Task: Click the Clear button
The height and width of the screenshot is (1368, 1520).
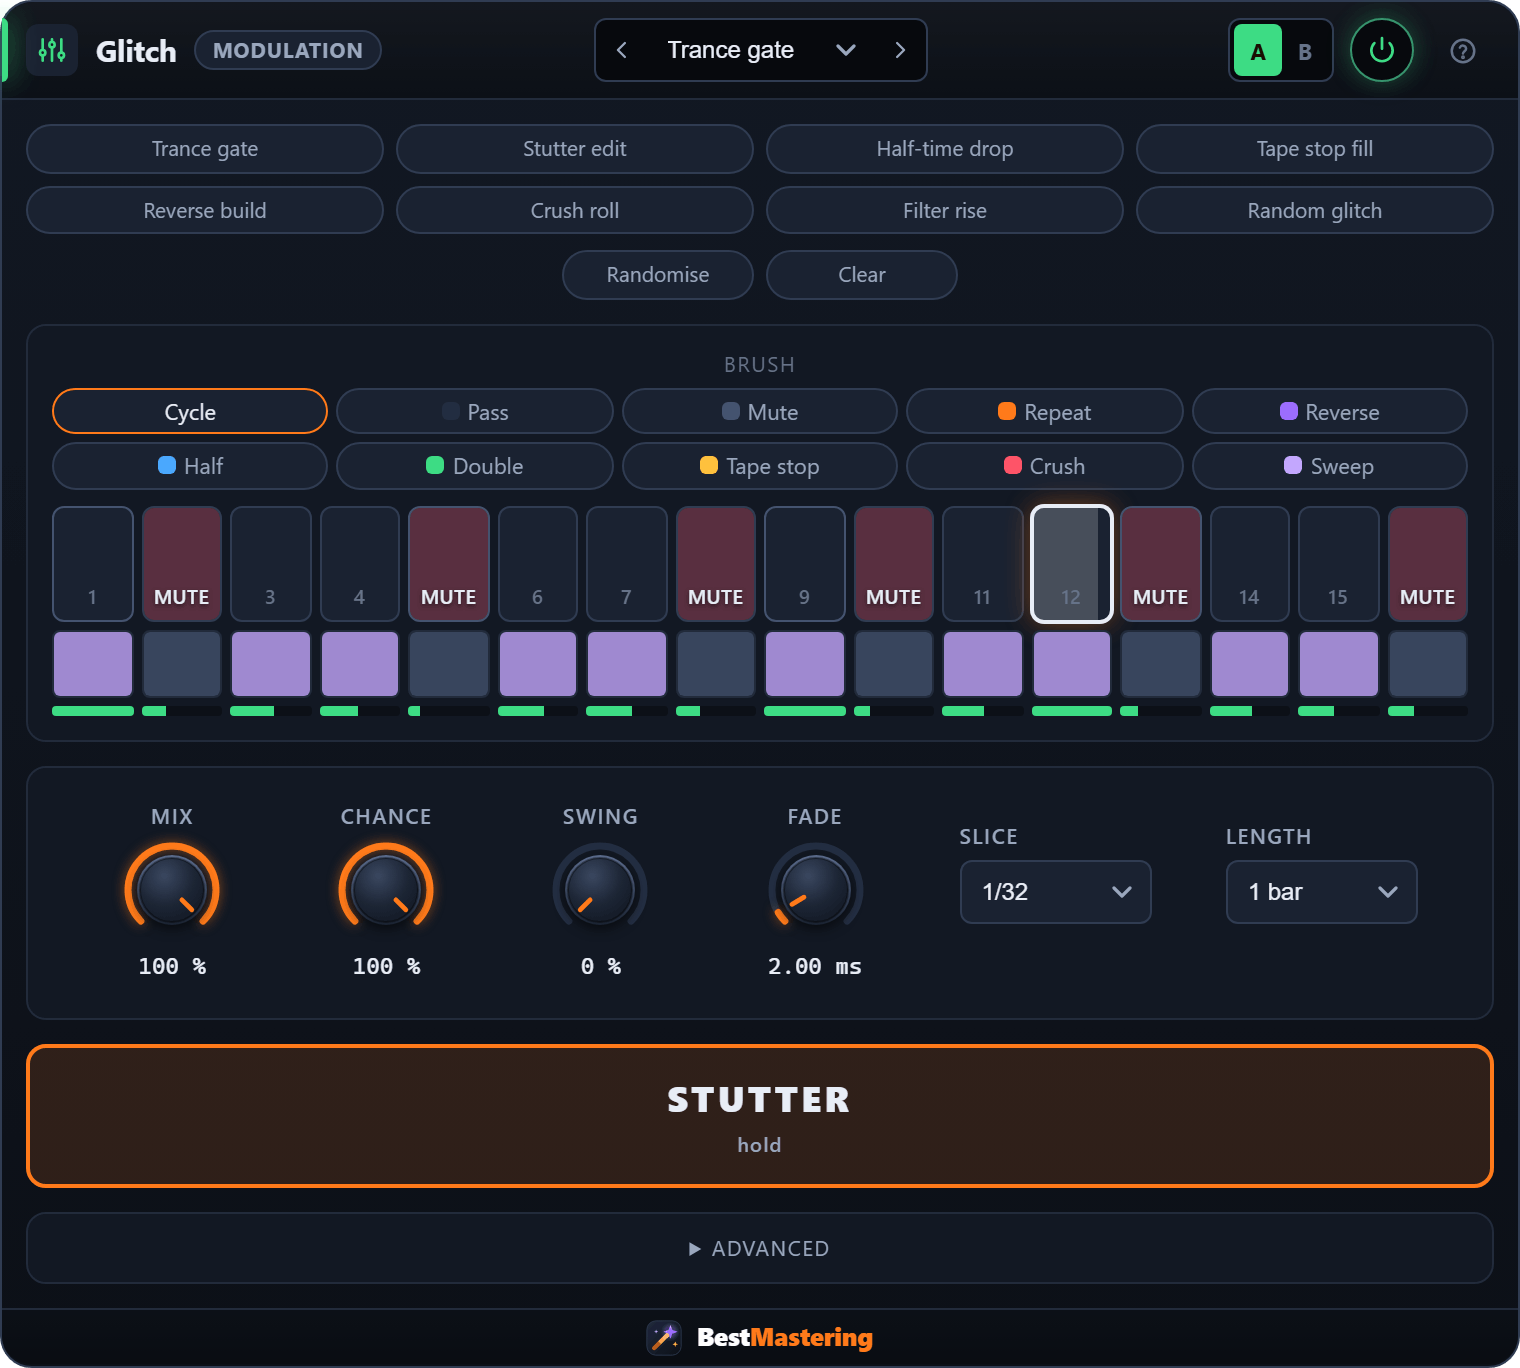Action: coord(862,275)
